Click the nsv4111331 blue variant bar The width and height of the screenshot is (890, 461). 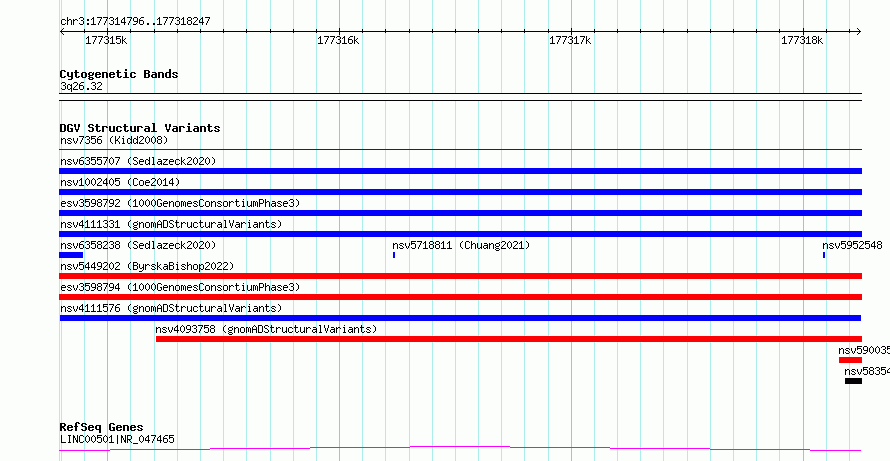coord(460,234)
